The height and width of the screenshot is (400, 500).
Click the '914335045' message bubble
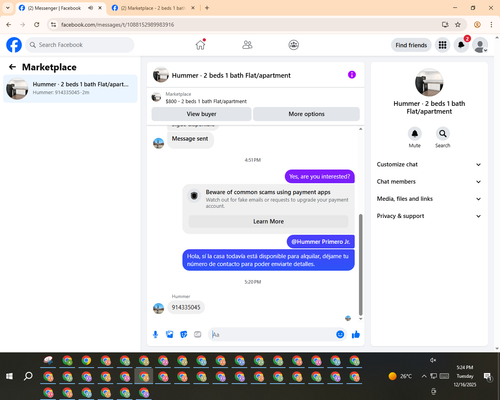[186, 307]
